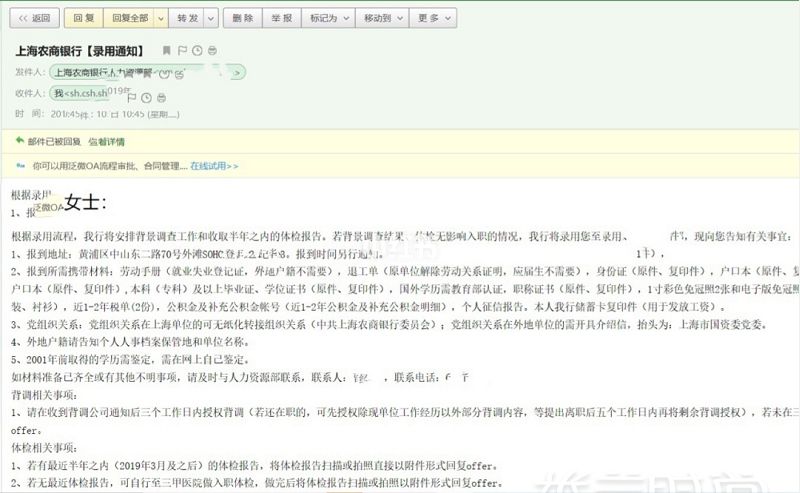Click the bookmark icon beside the subject
Image resolution: width=800 pixels, height=493 pixels.
[x=166, y=50]
